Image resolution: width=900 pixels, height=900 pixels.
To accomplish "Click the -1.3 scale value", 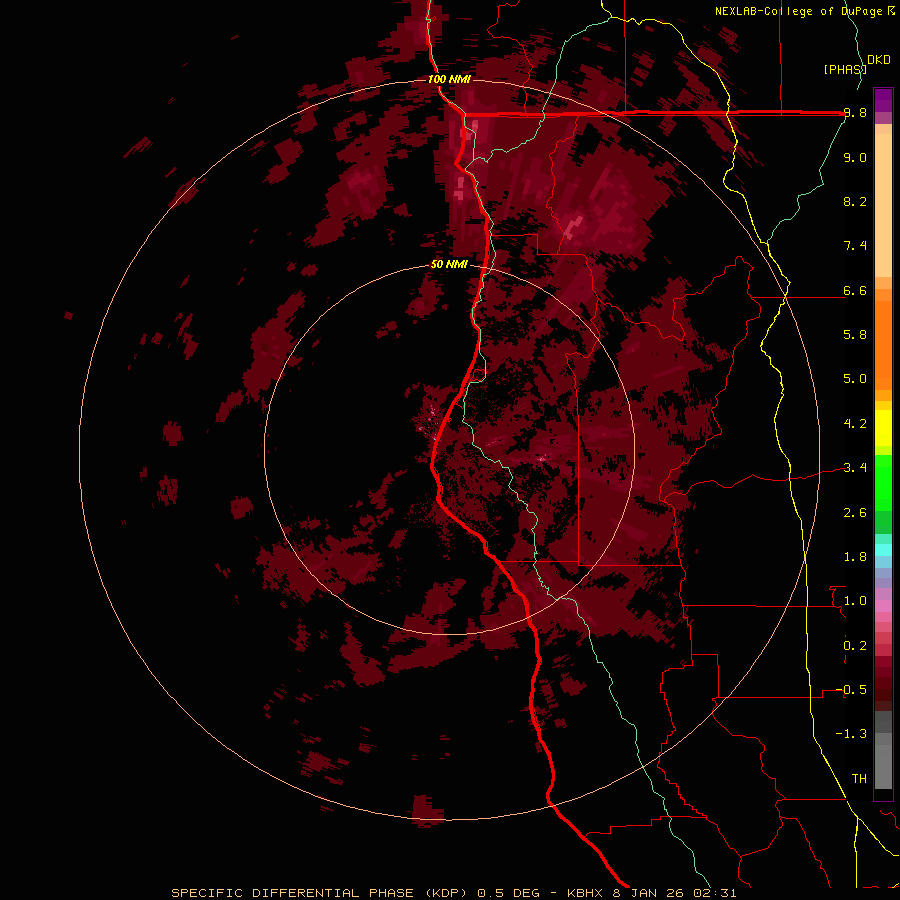I will 852,734.
